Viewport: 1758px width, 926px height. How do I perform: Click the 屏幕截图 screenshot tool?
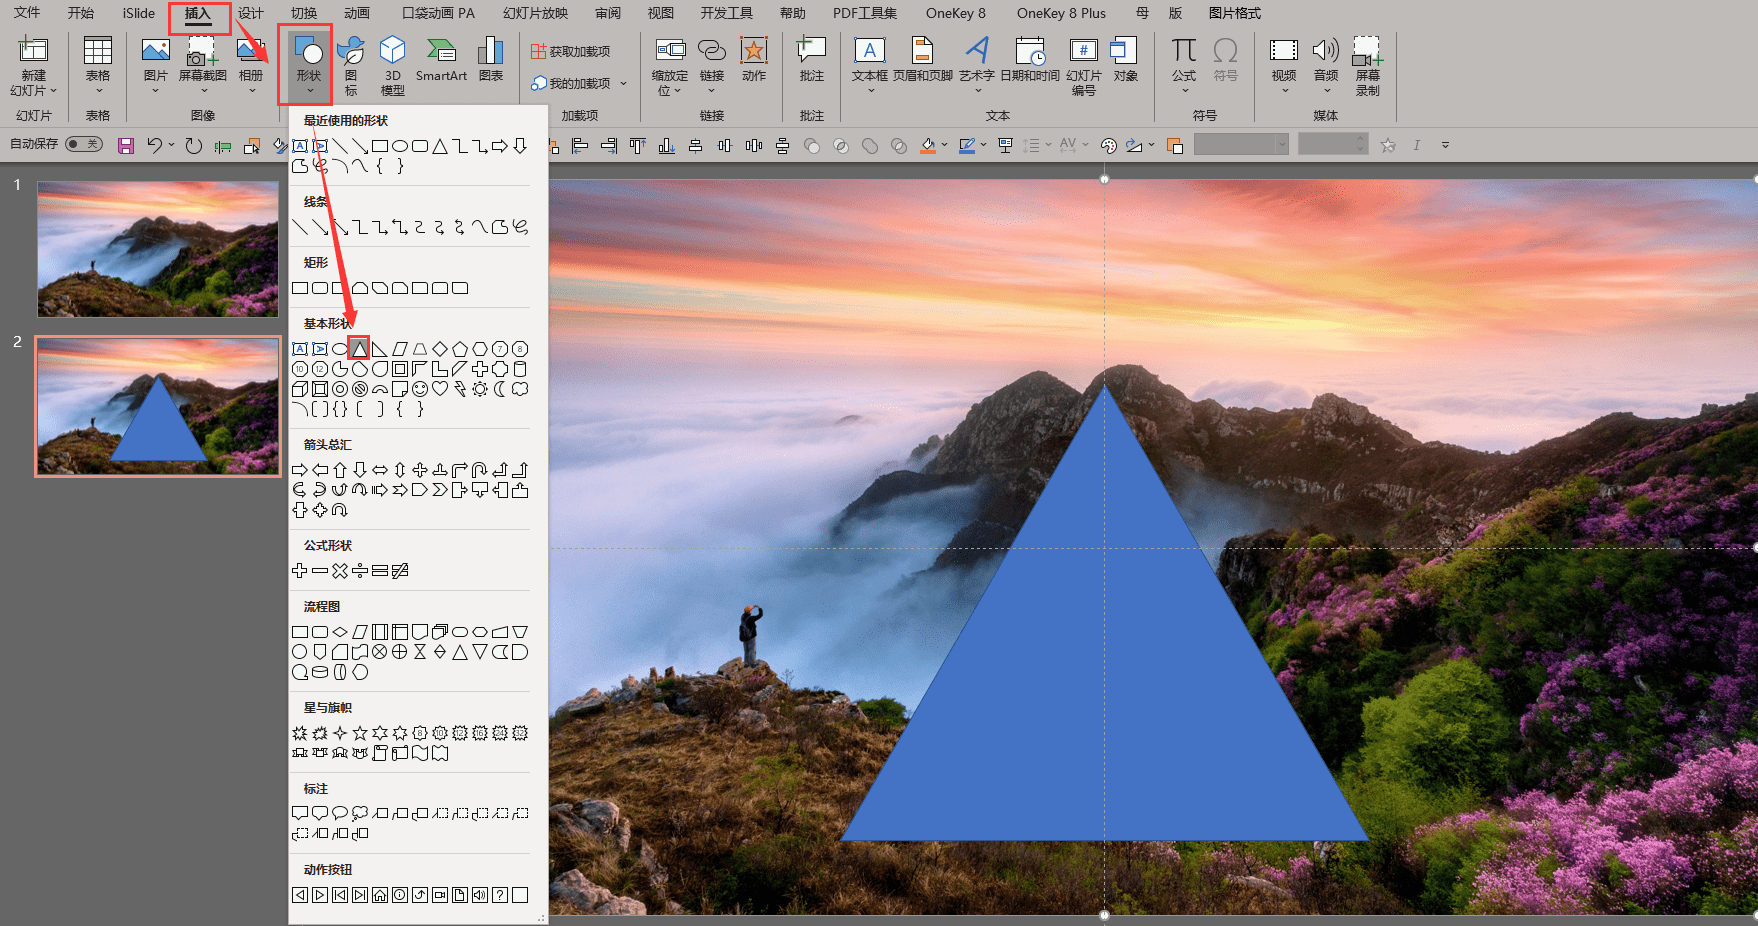point(203,66)
